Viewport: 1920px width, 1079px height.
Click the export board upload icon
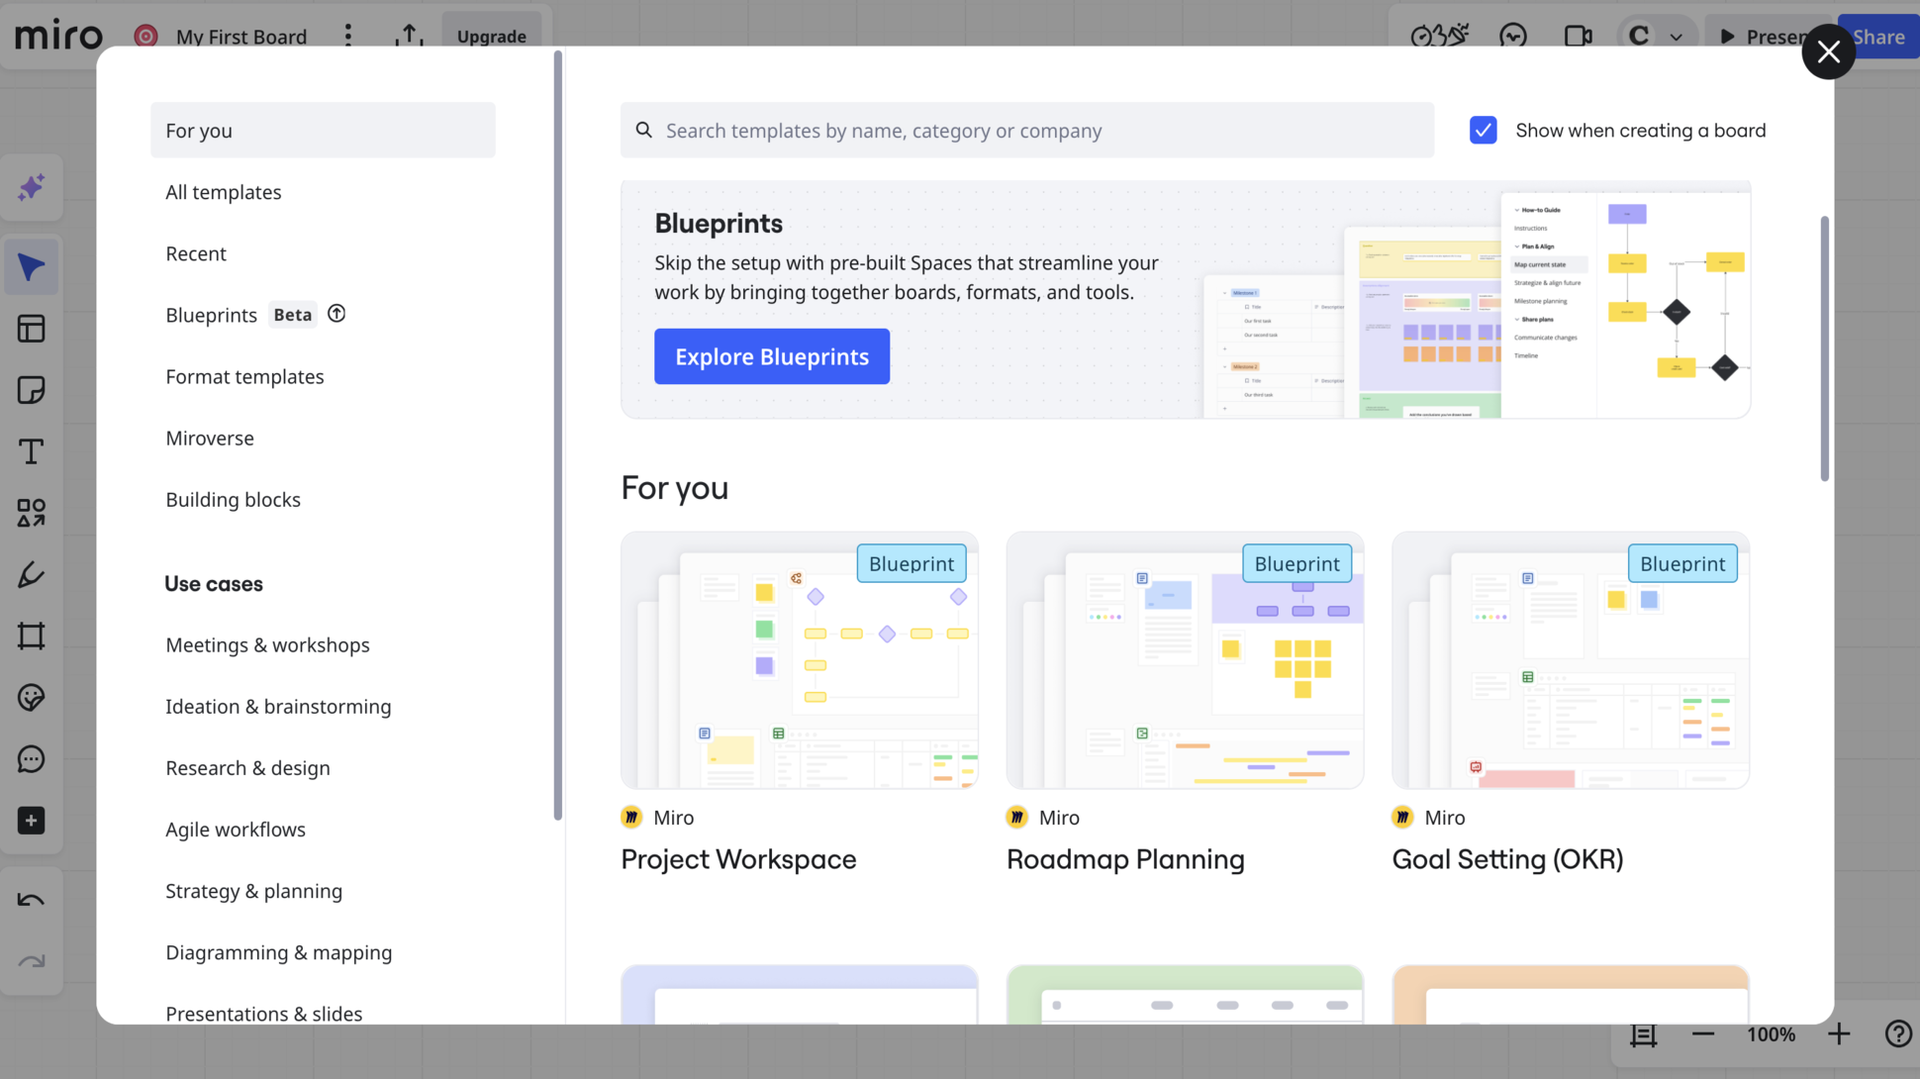point(409,36)
